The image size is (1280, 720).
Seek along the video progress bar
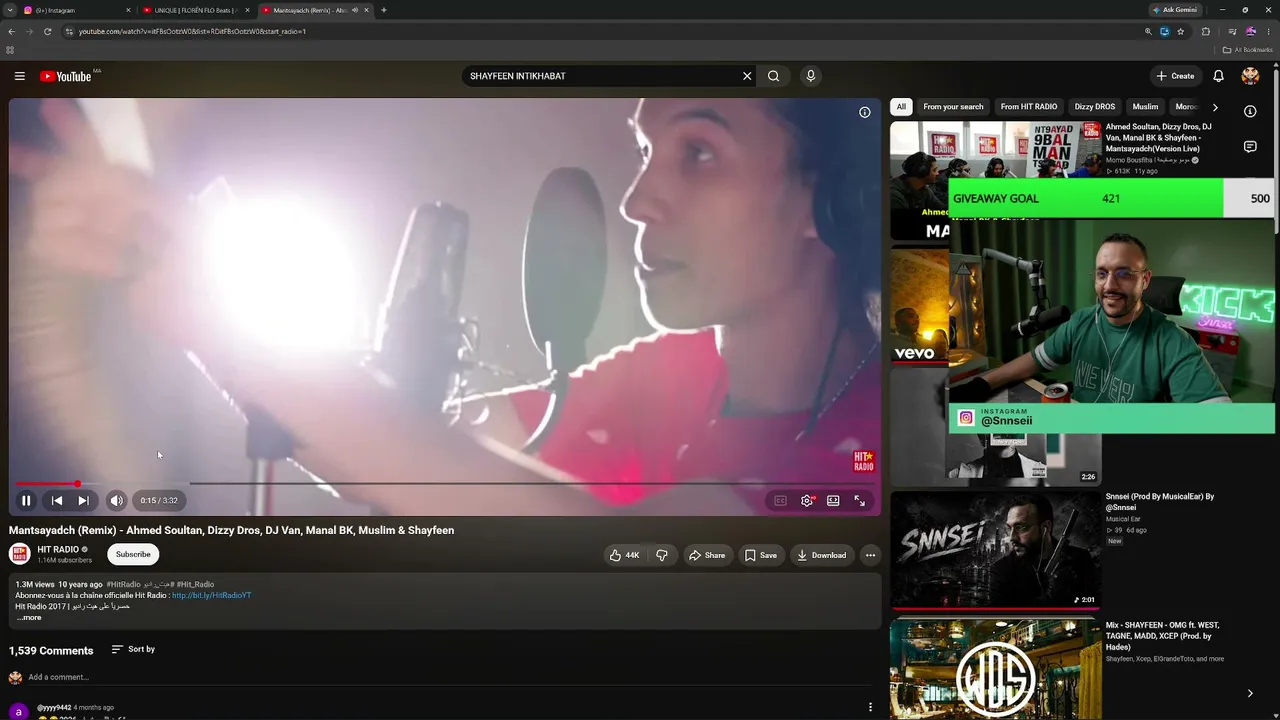coord(445,484)
